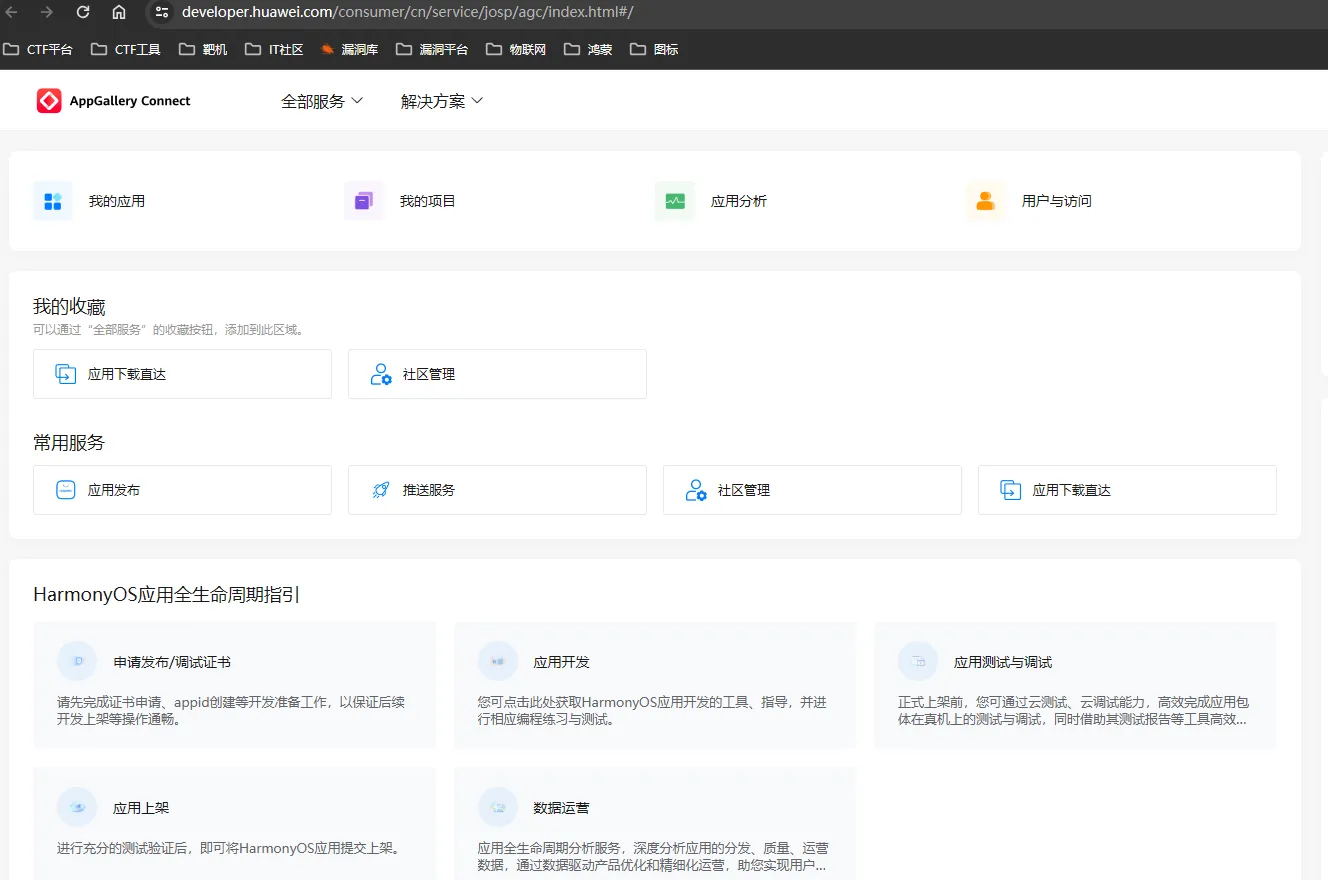Screen dimensions: 1328x880
Task: Click the 常用服务 heading
Action: 69,443
